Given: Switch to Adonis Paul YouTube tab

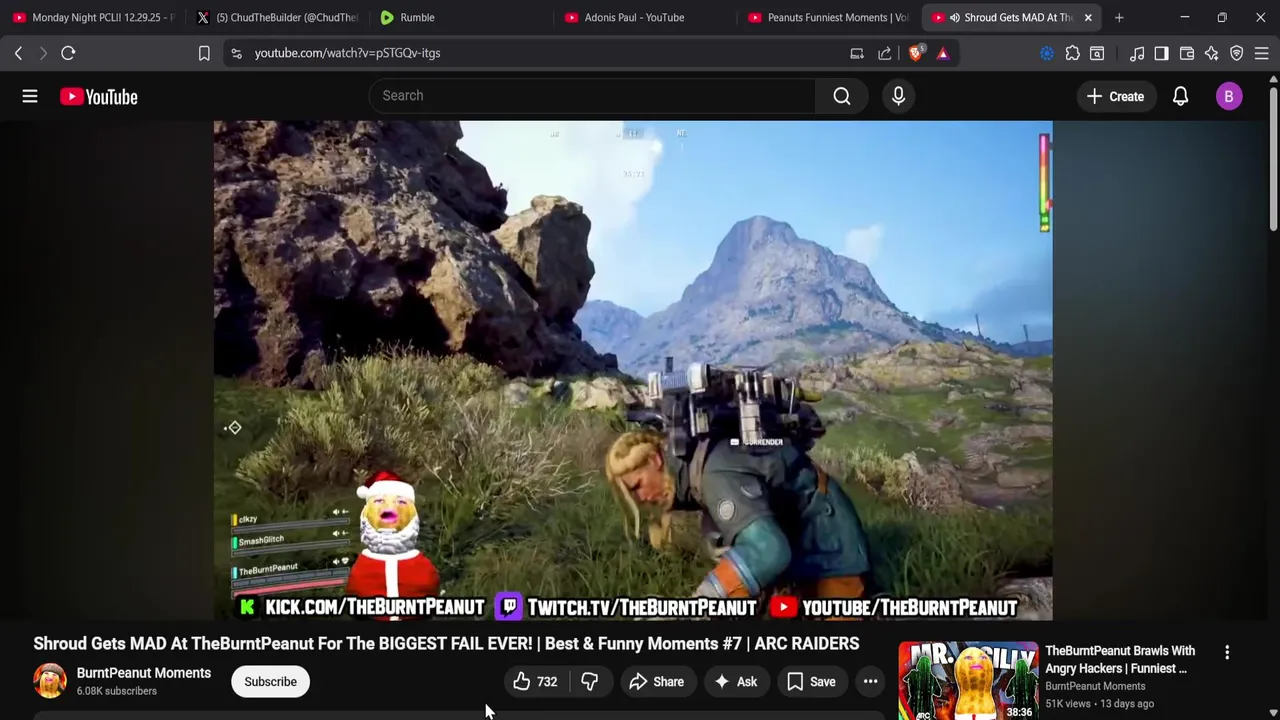Looking at the screenshot, I should click(644, 17).
